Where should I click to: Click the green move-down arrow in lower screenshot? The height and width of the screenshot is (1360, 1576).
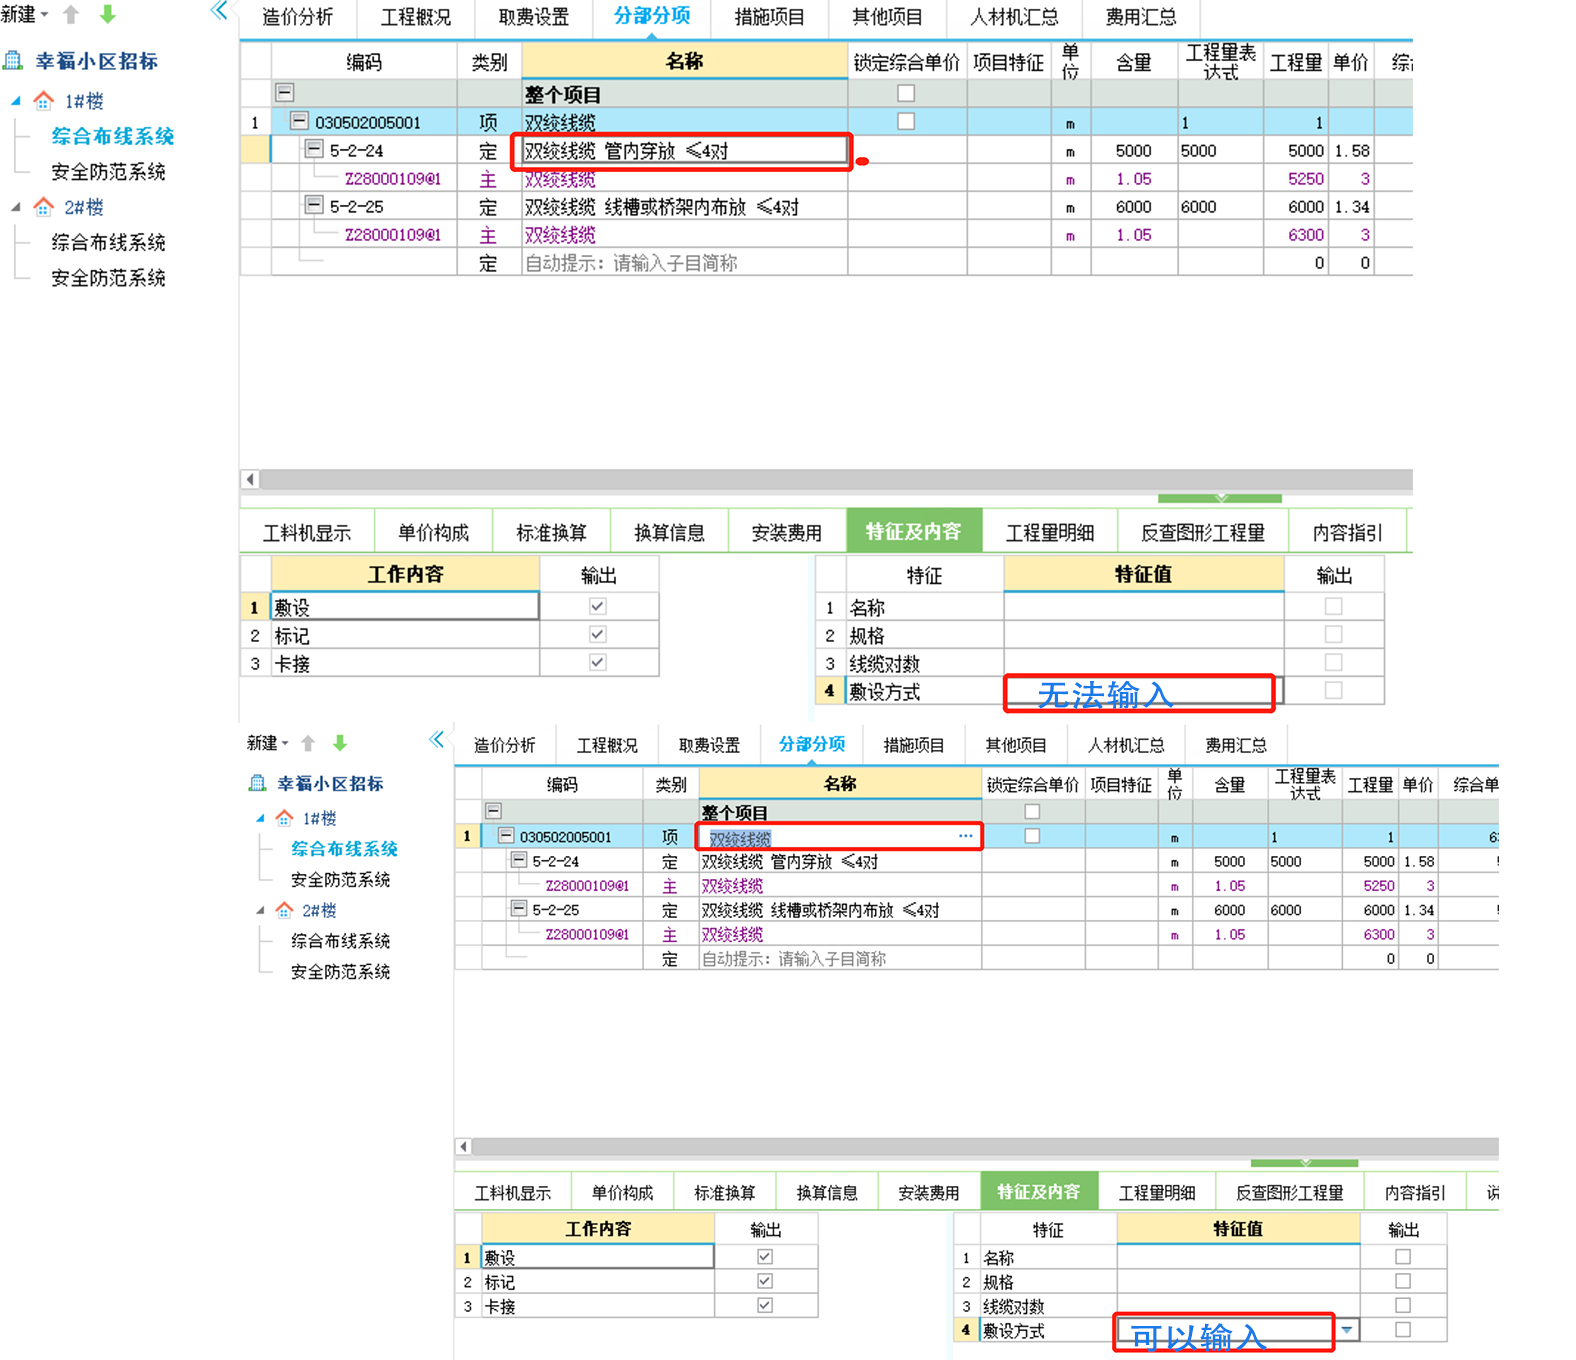coord(340,743)
